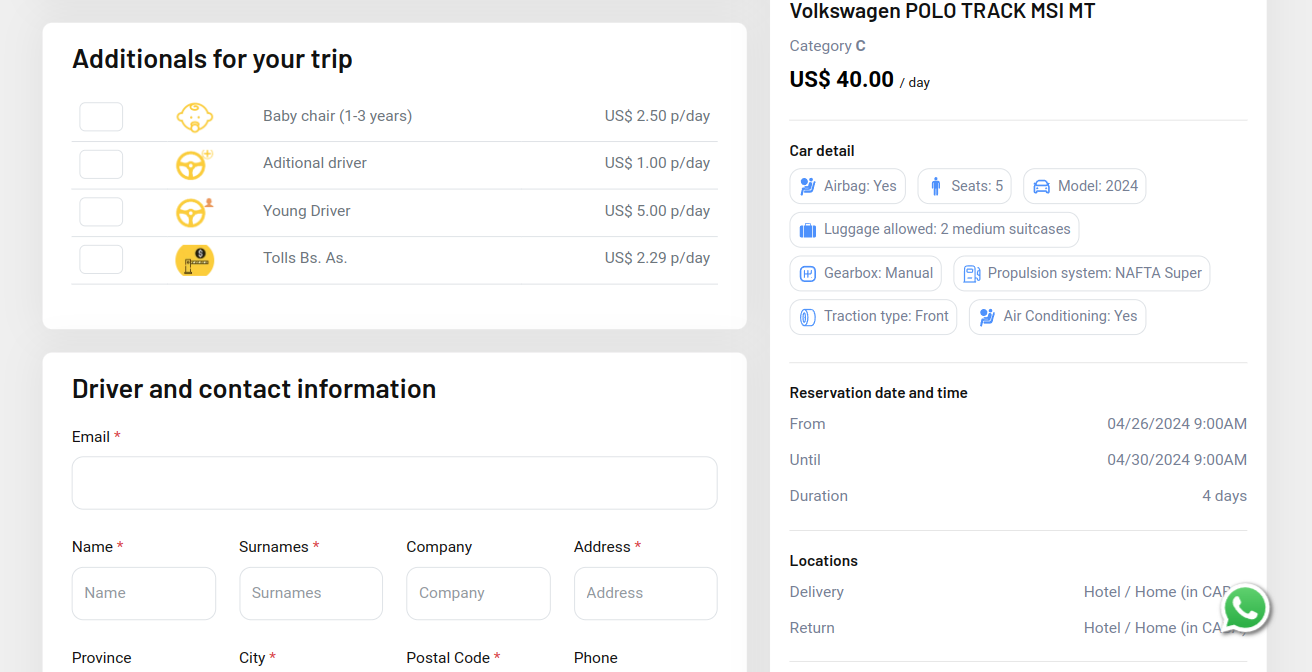Viewport: 1312px width, 672px height.
Task: Select the Tolls Bs. As. checkbox
Action: pos(101,259)
